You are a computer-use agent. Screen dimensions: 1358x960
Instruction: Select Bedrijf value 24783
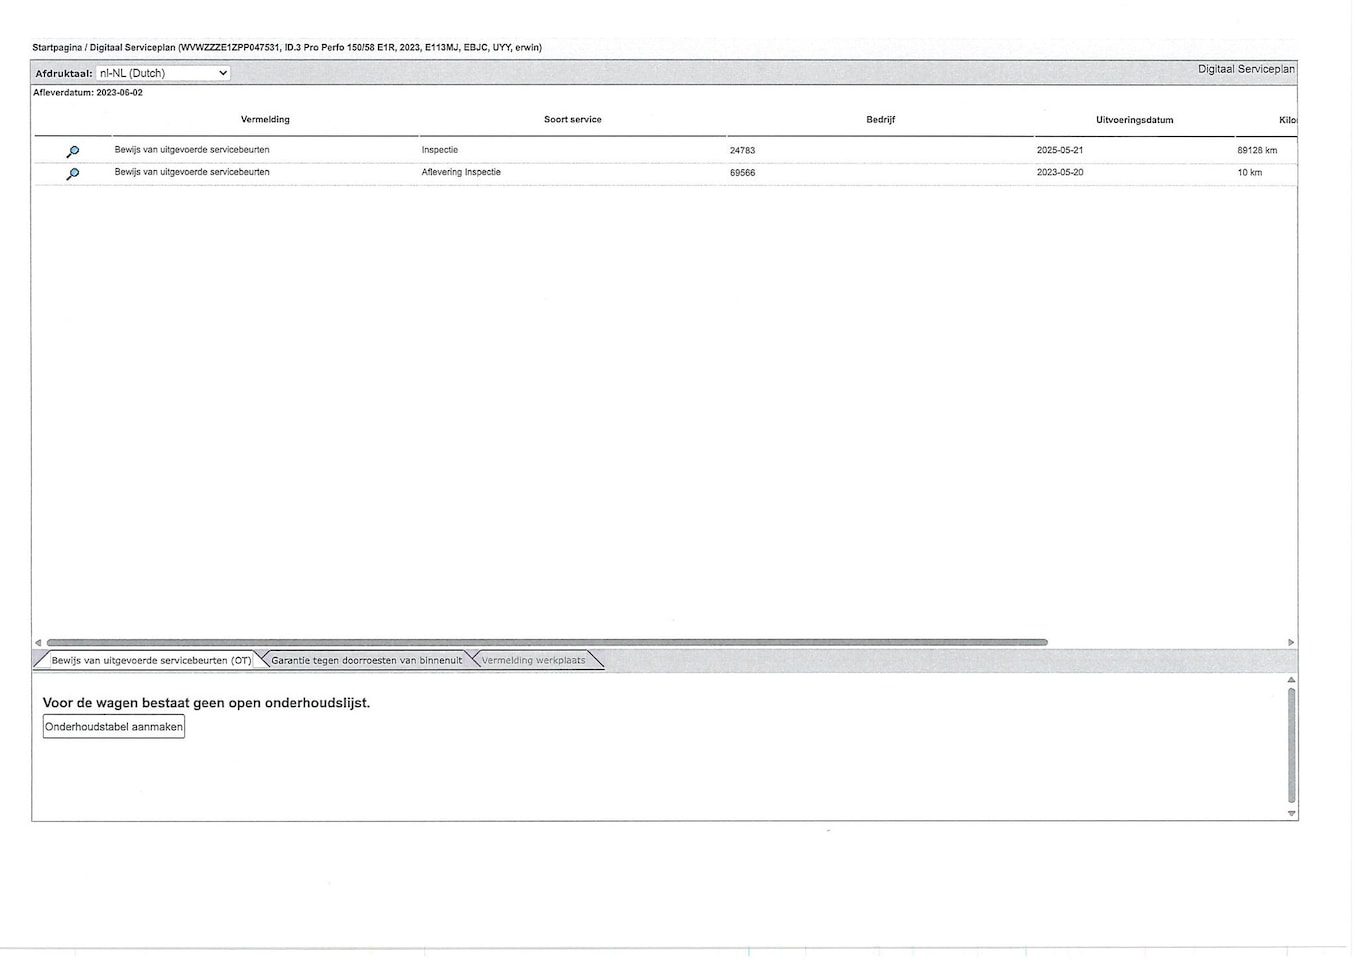point(742,151)
